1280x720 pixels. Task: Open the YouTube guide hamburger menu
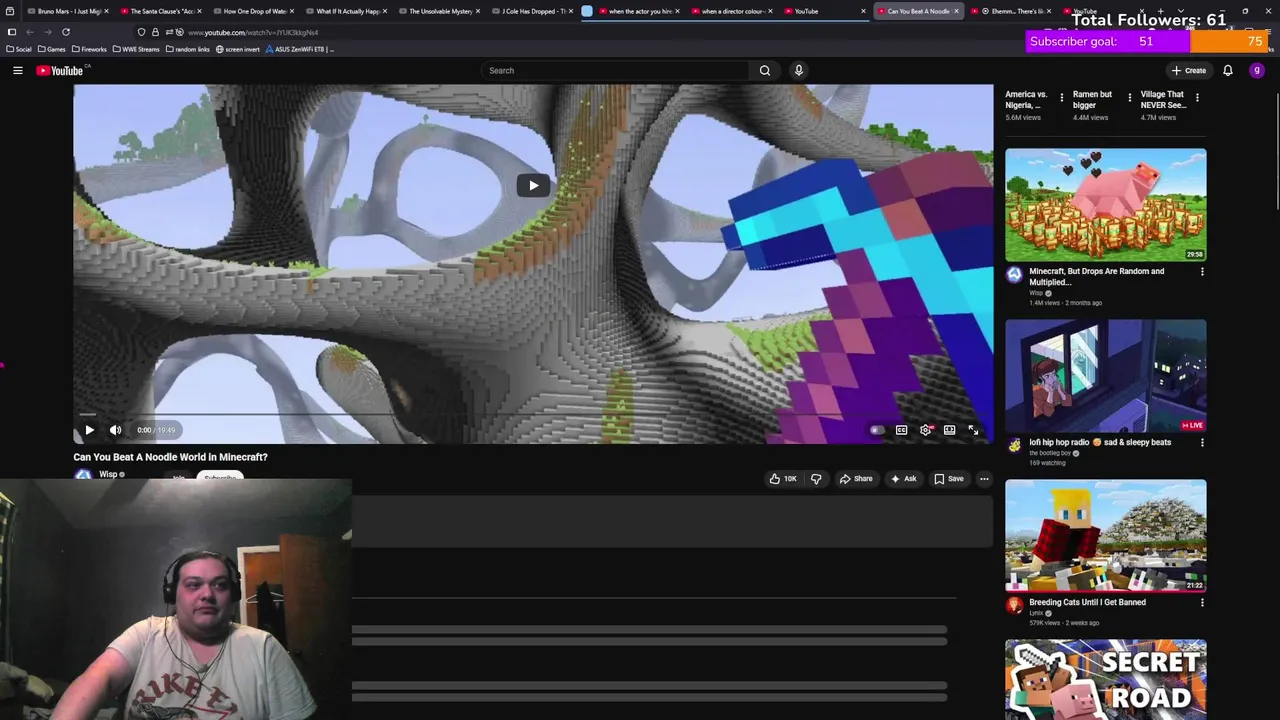pyautogui.click(x=18, y=70)
